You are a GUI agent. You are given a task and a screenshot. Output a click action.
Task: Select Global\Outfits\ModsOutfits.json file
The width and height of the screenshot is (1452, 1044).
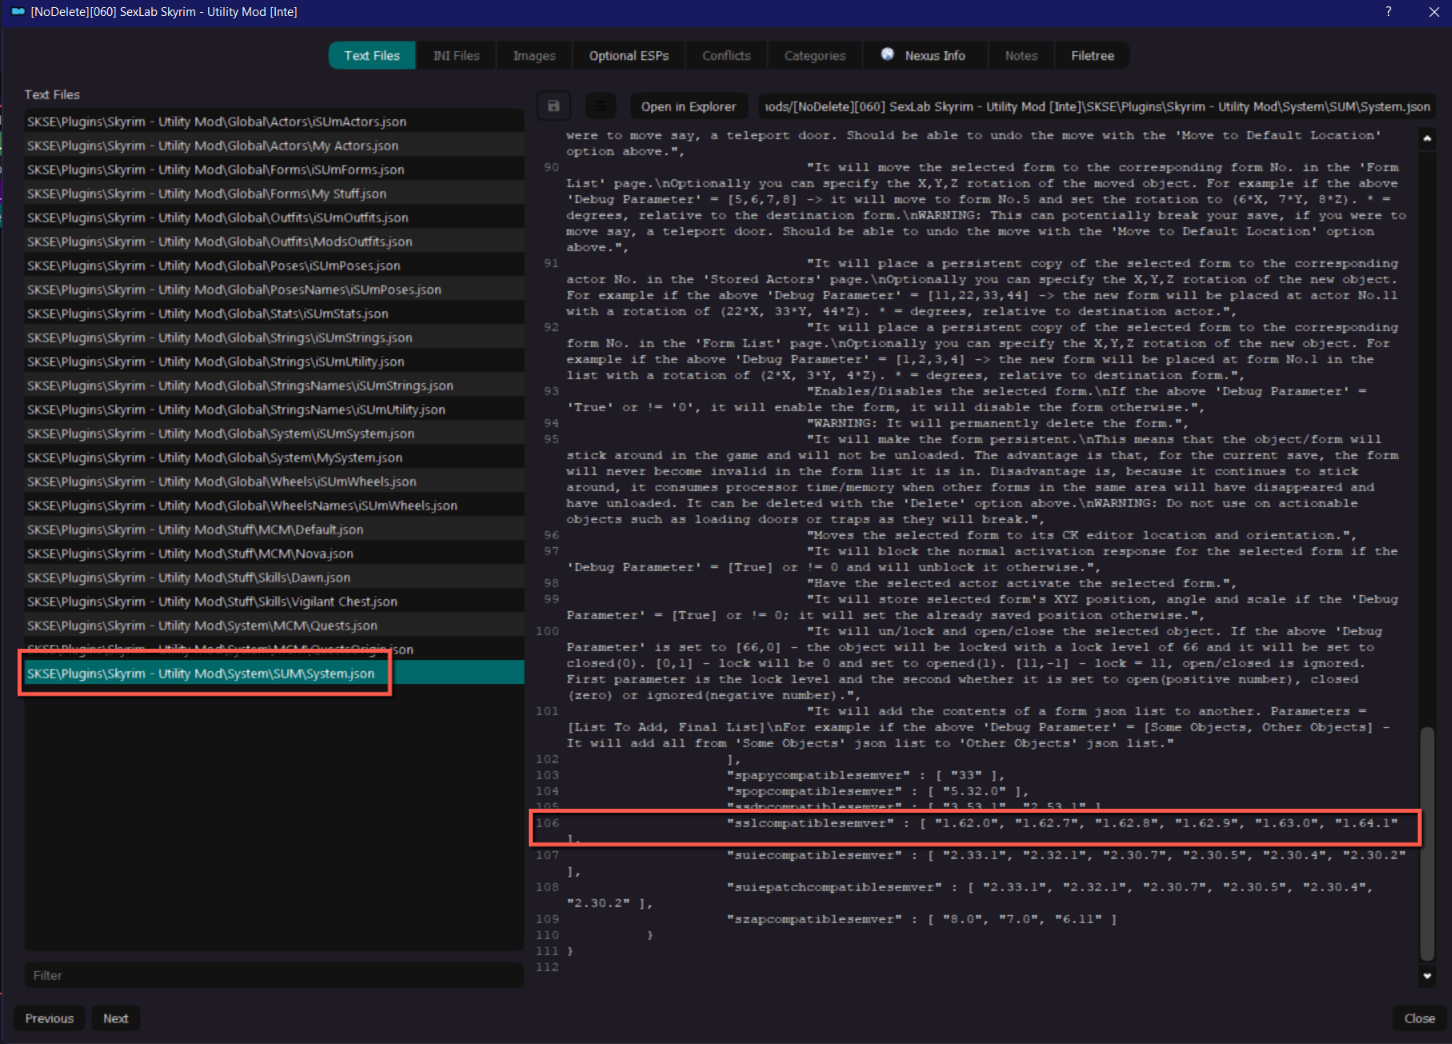pos(274,241)
